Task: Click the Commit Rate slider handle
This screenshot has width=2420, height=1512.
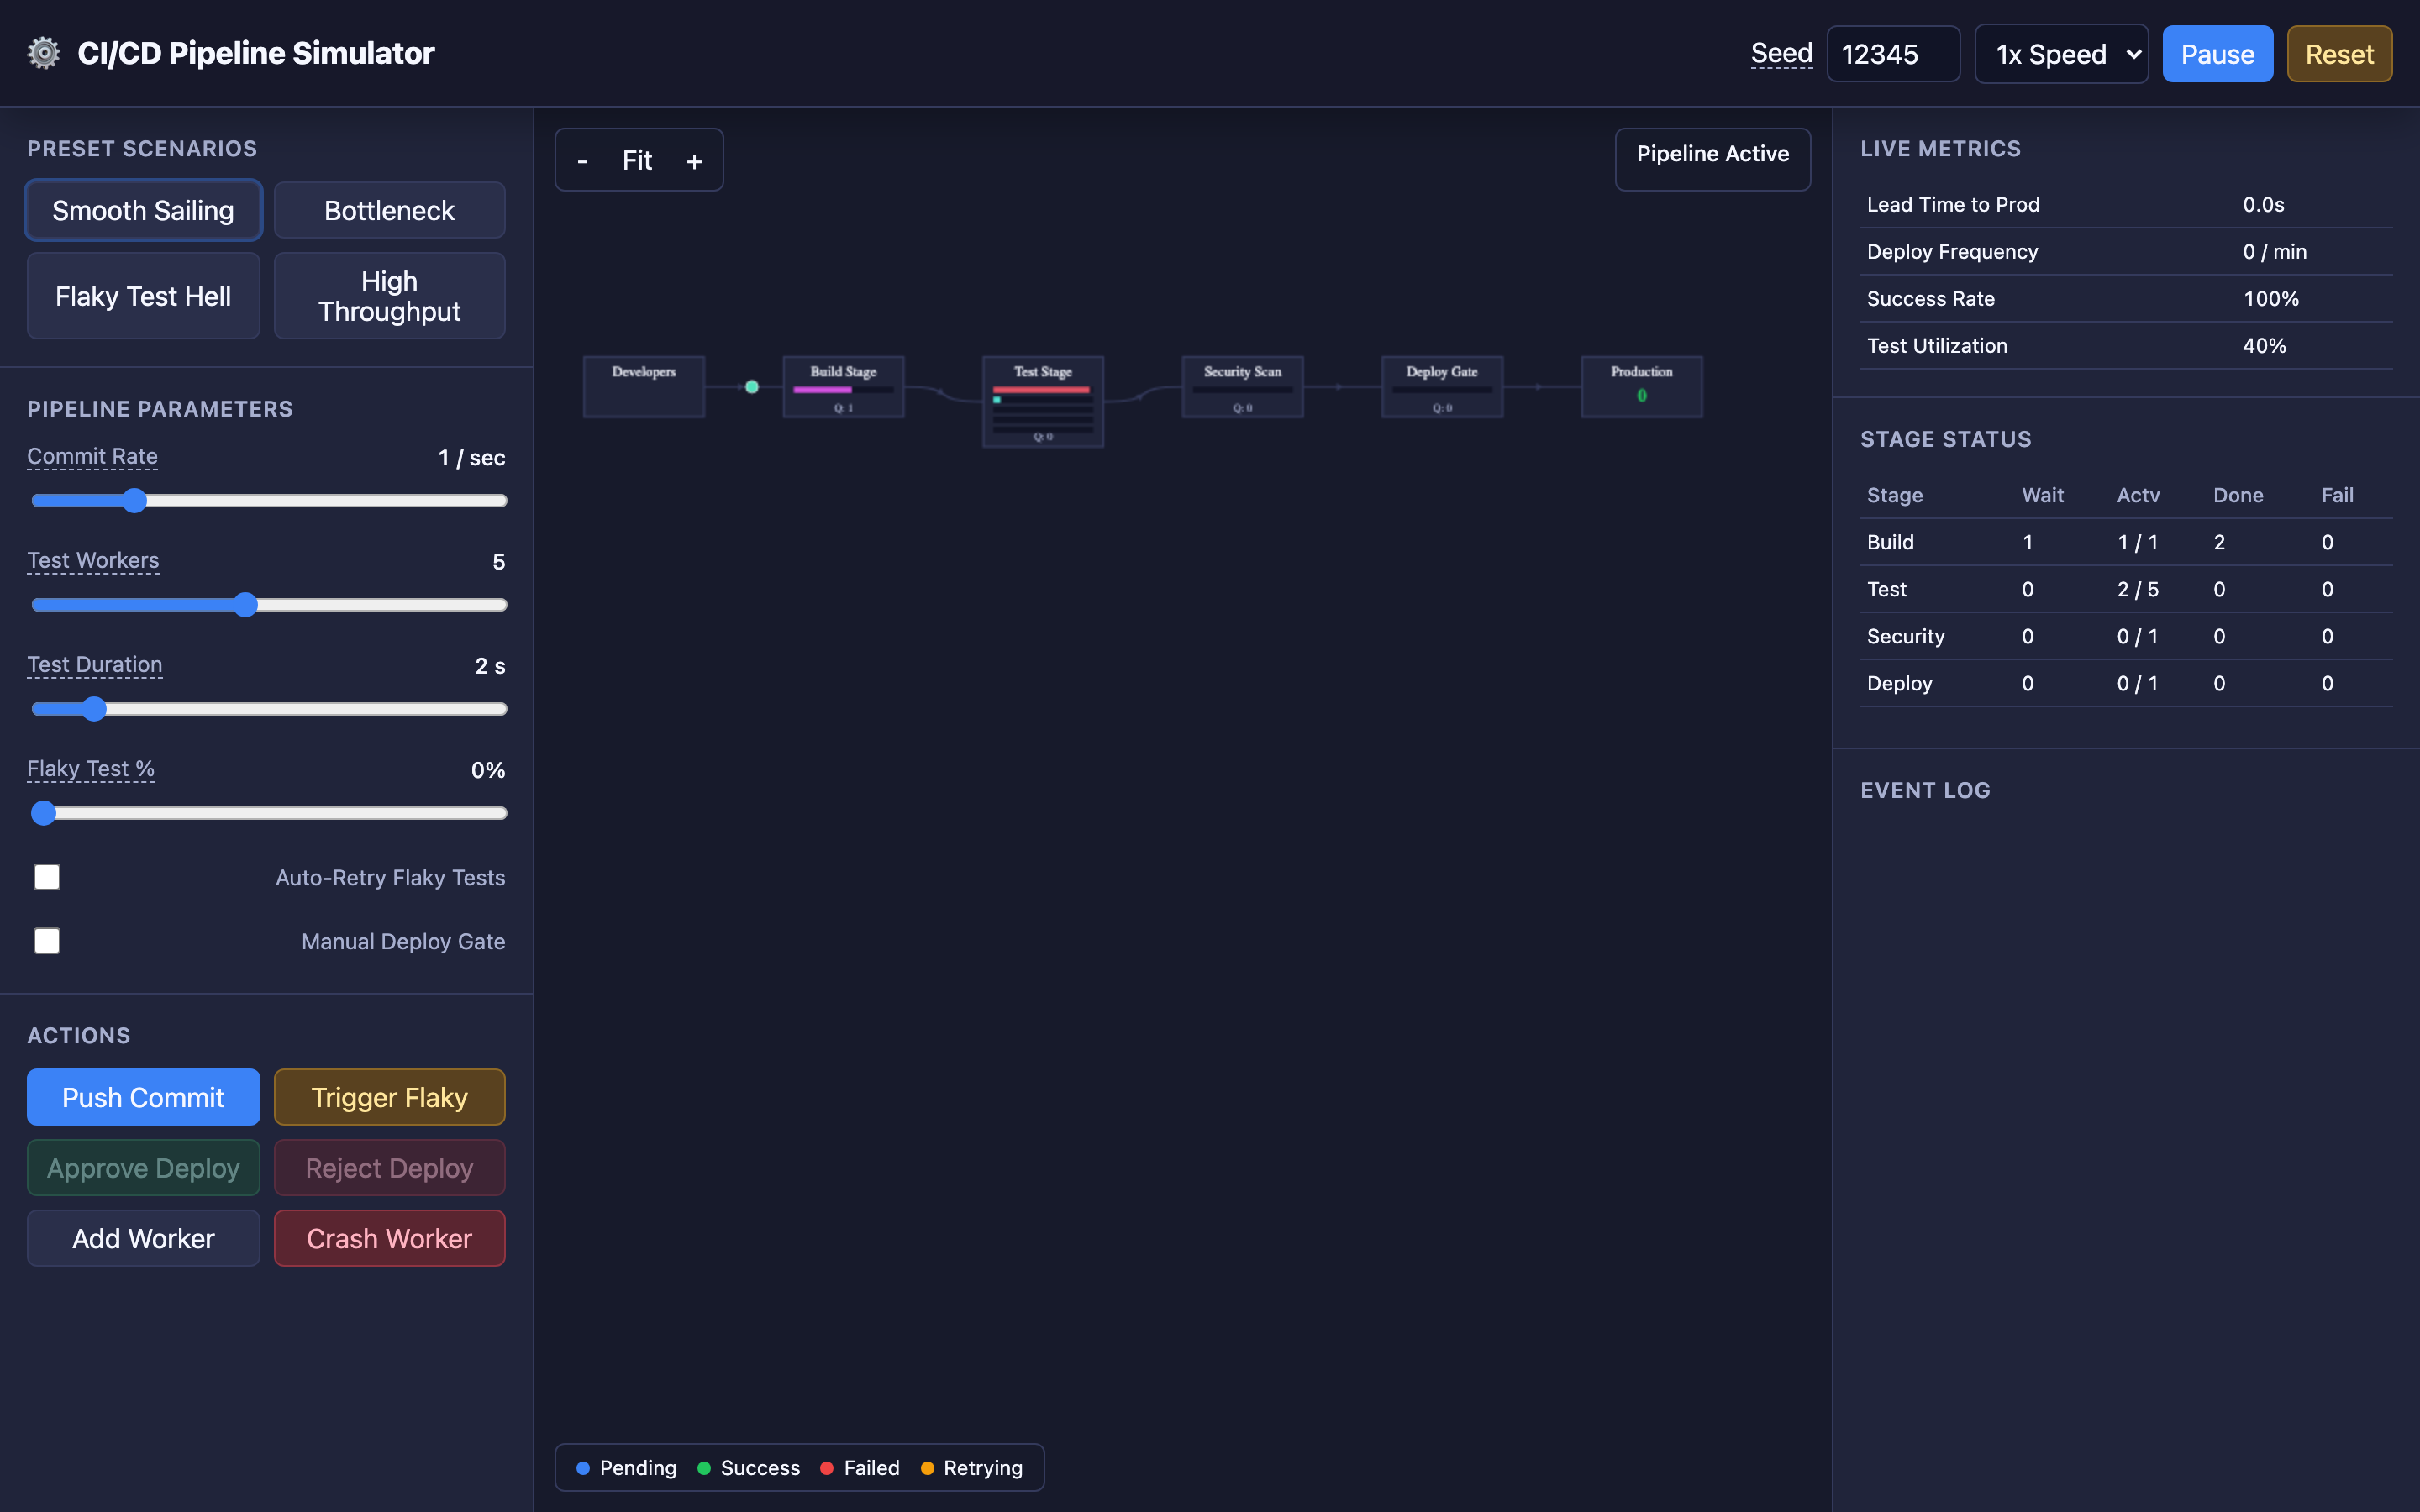Action: click(134, 501)
